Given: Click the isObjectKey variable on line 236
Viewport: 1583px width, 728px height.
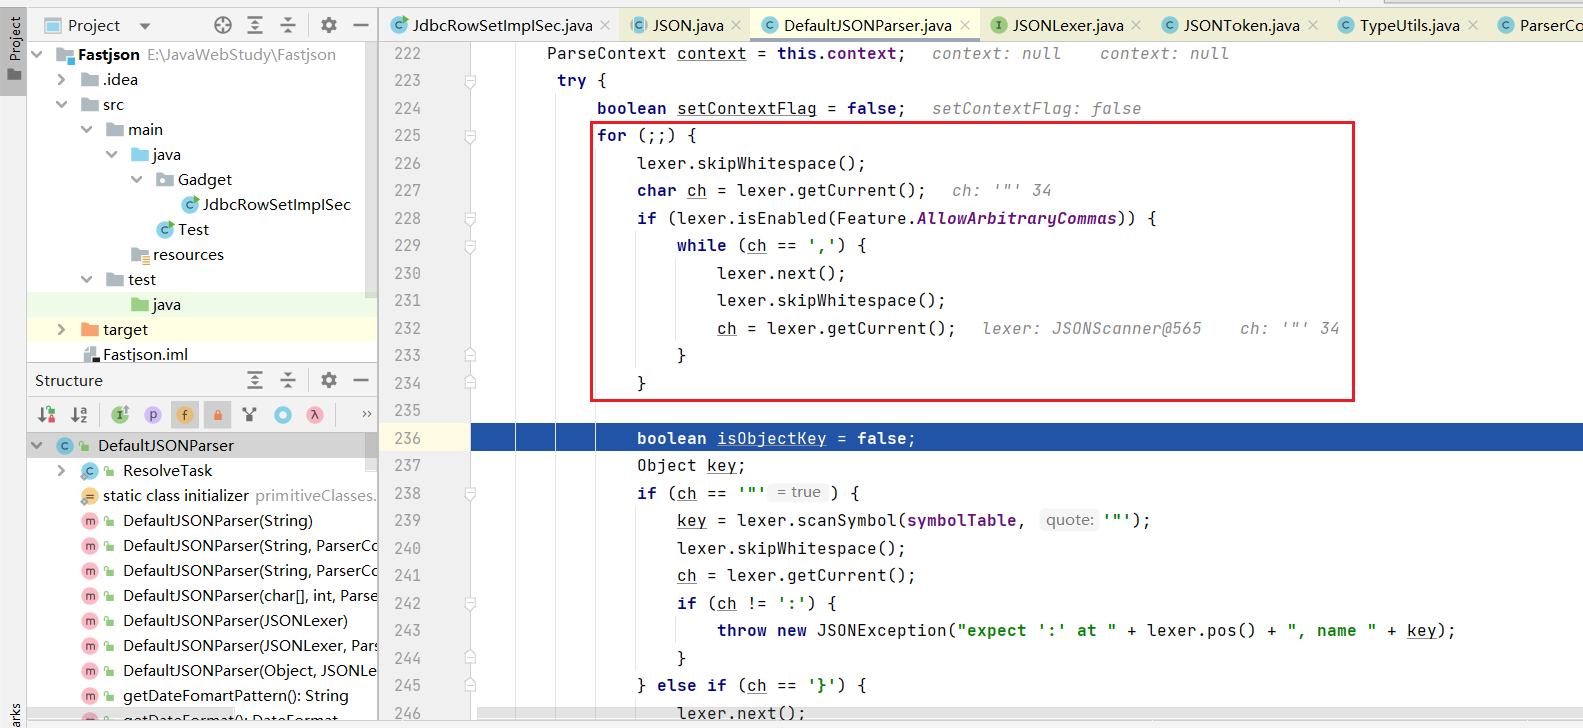Looking at the screenshot, I should (x=771, y=438).
